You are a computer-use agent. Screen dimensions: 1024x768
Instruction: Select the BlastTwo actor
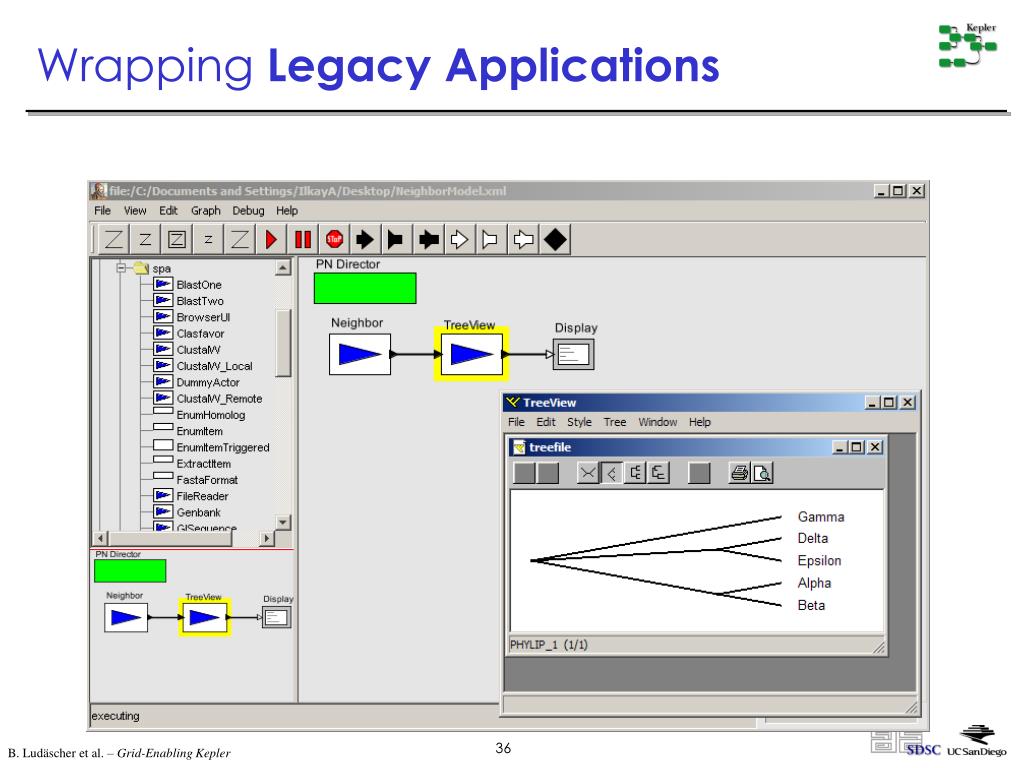tap(189, 300)
